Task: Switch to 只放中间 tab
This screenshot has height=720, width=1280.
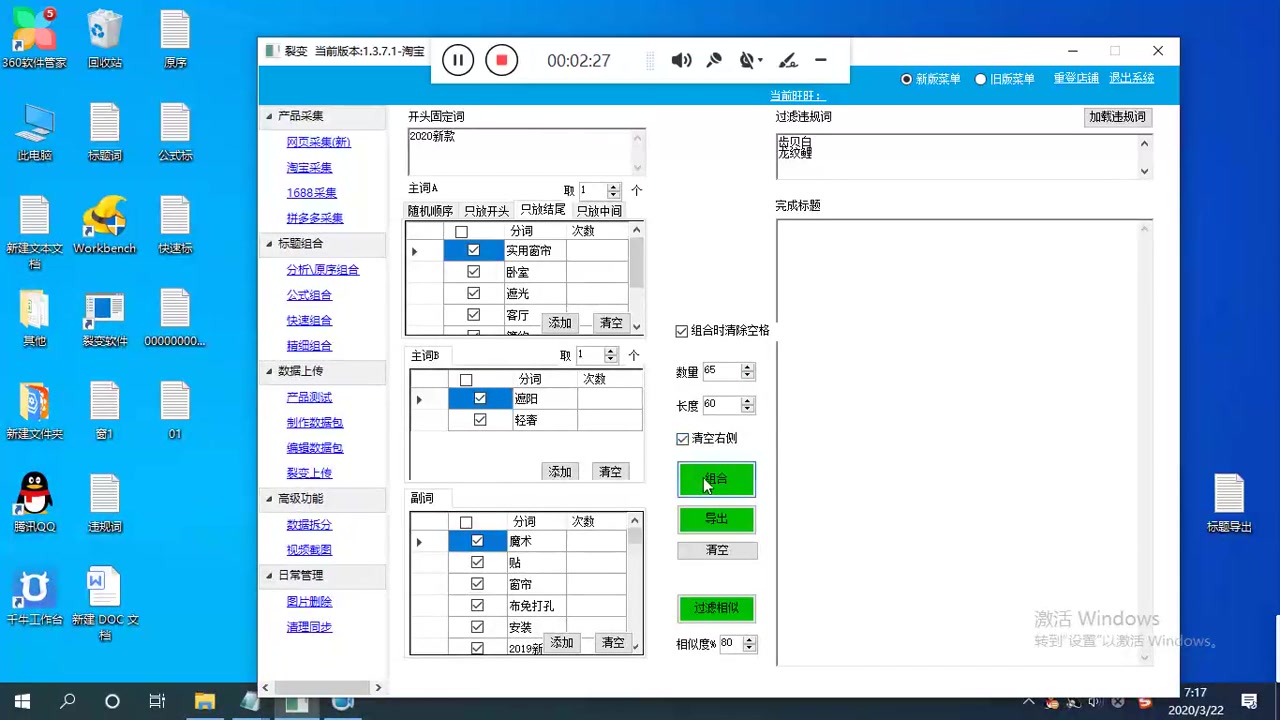Action: (599, 211)
